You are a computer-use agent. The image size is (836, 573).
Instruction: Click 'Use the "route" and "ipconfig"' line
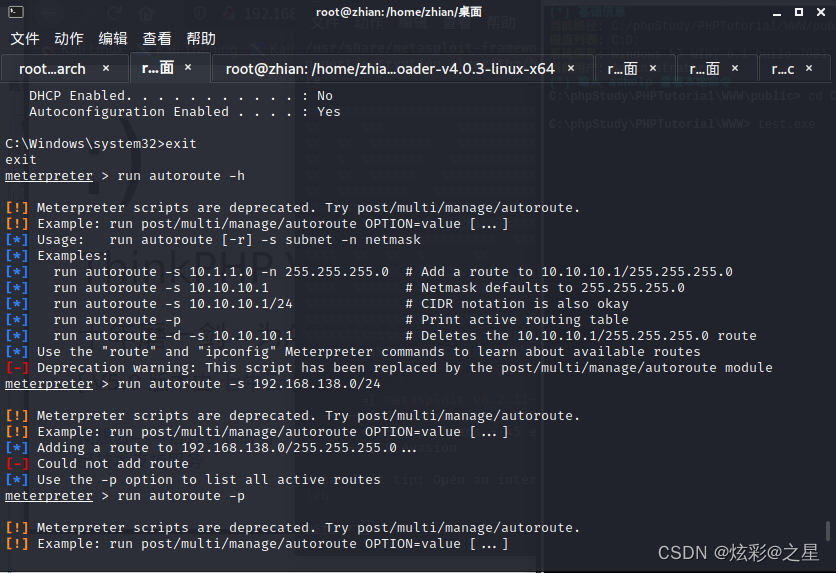click(353, 352)
